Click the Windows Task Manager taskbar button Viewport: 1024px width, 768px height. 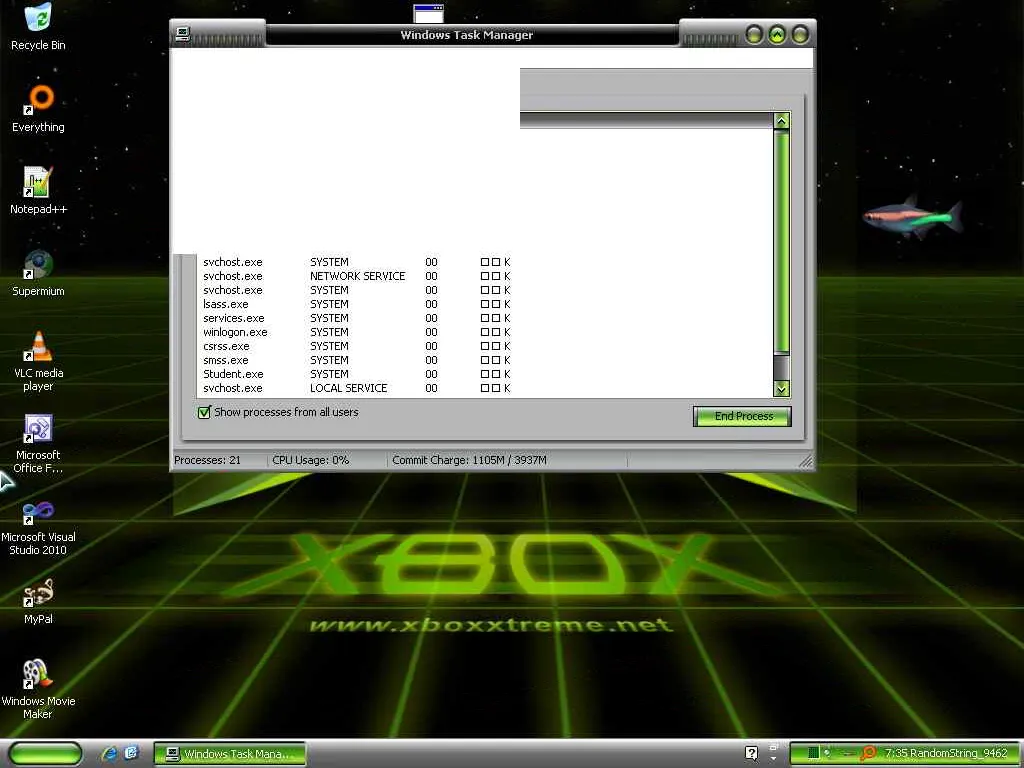click(x=230, y=754)
